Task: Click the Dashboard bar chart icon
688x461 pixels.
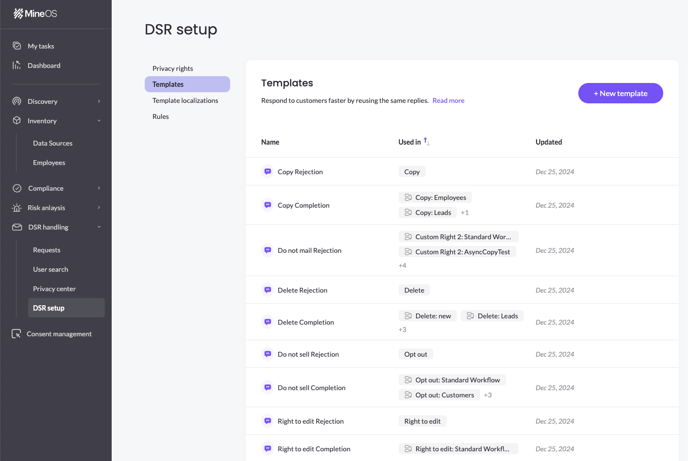Action: (x=17, y=65)
